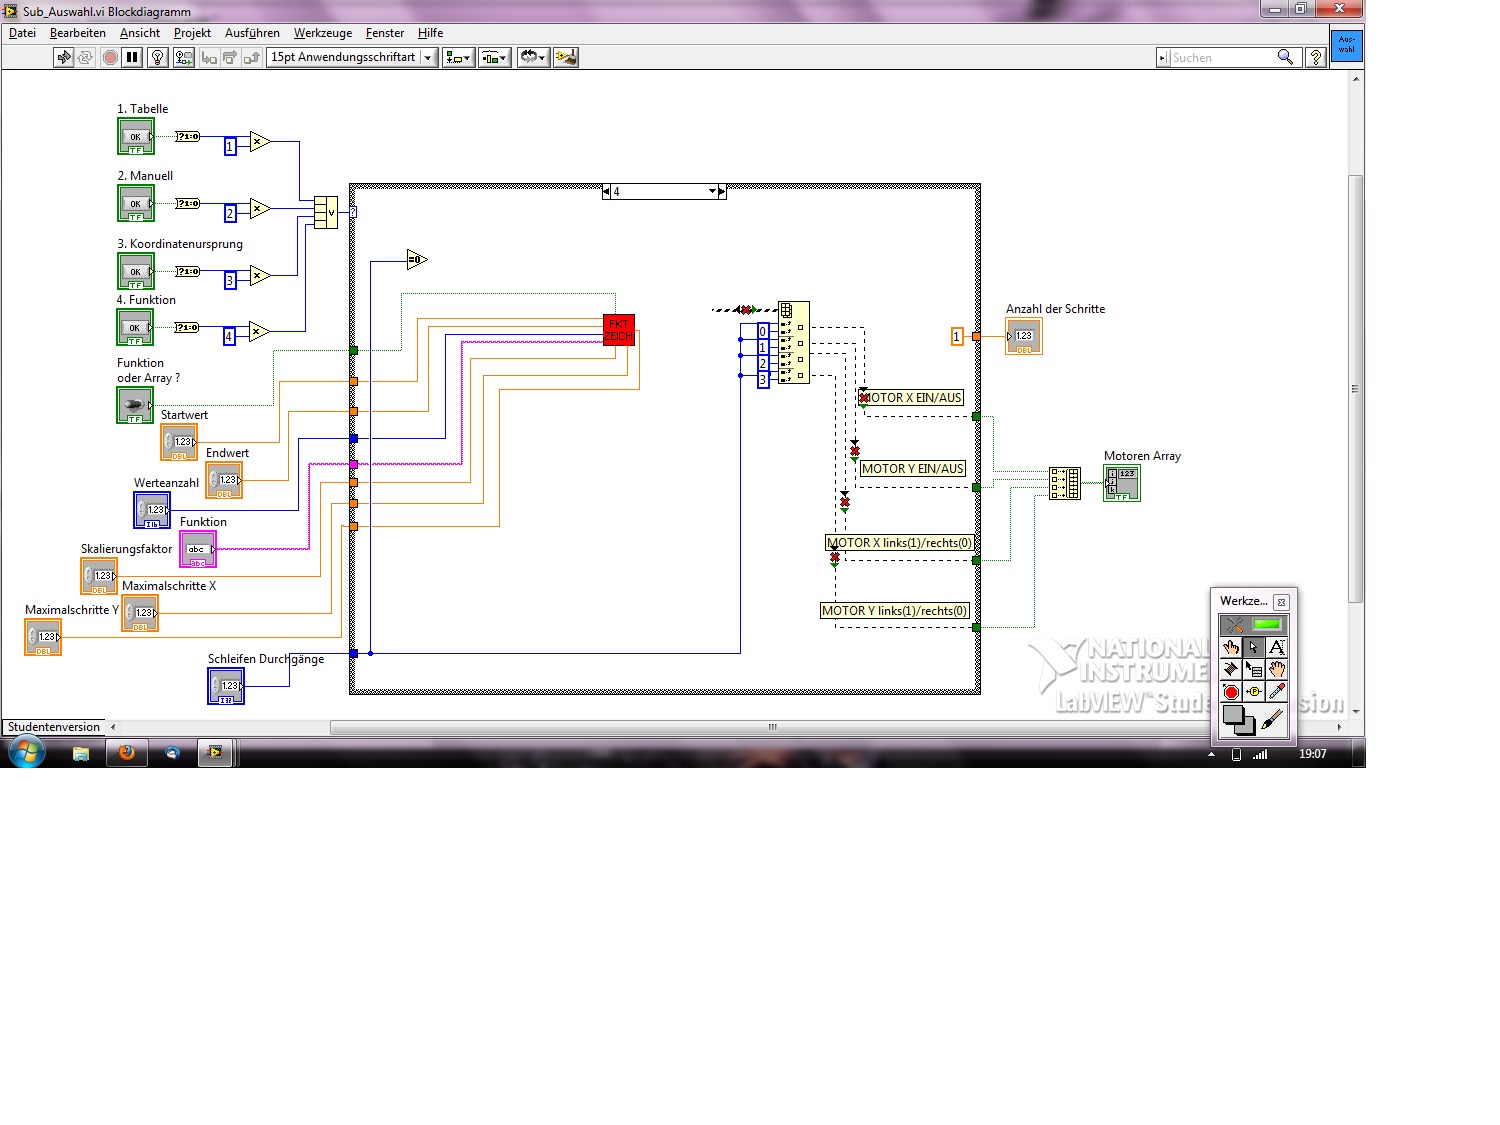The height and width of the screenshot is (1125, 1500).
Task: Toggle highlight execution light bulb
Action: [x=157, y=58]
